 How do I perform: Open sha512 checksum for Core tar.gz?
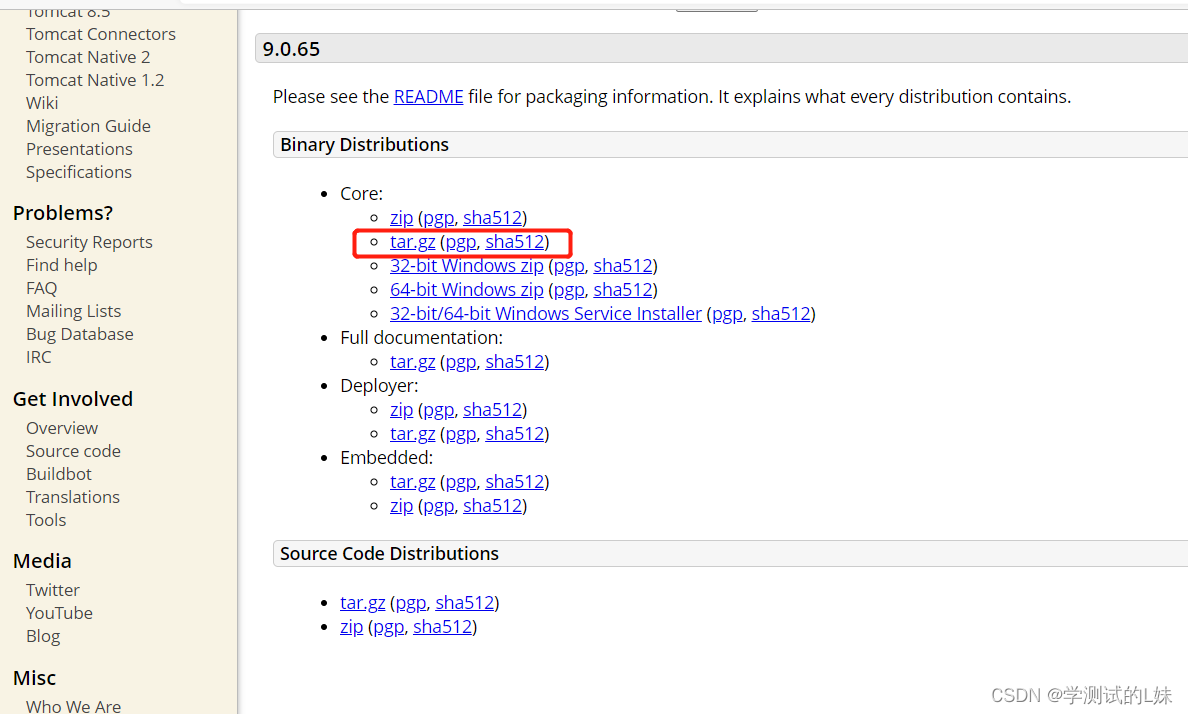click(514, 242)
